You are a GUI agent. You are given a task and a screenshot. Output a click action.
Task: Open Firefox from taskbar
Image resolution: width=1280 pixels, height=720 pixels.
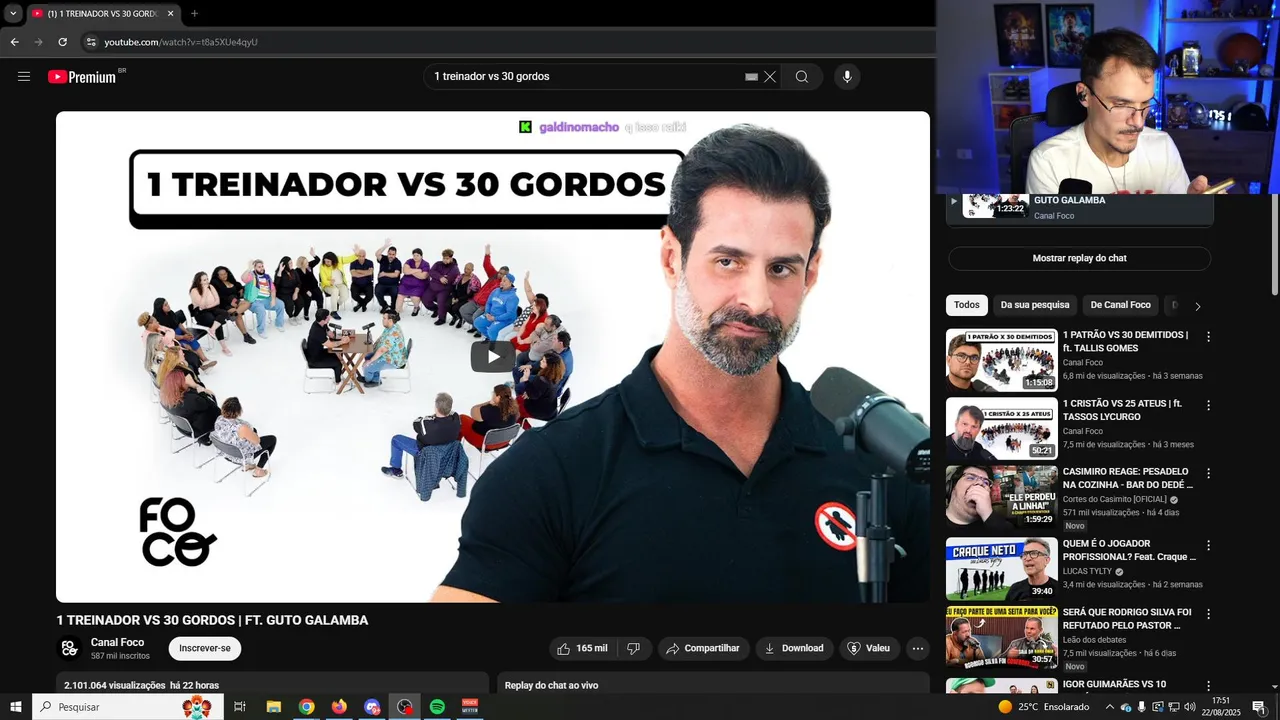click(339, 707)
